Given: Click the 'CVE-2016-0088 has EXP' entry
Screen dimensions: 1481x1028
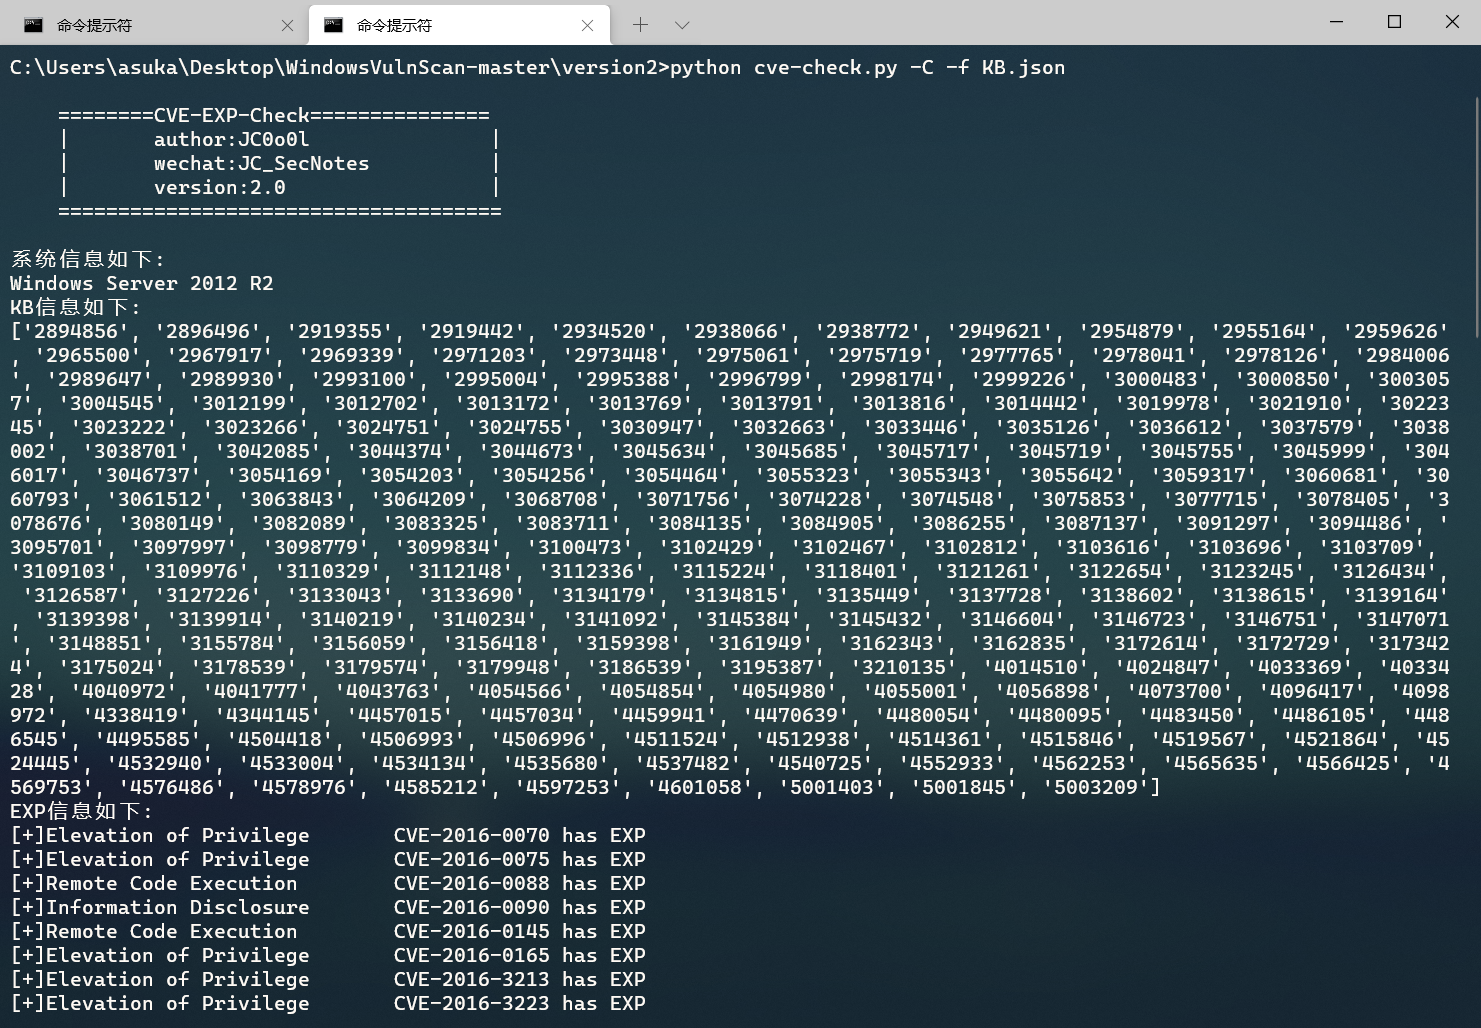Looking at the screenshot, I should click(x=520, y=883).
